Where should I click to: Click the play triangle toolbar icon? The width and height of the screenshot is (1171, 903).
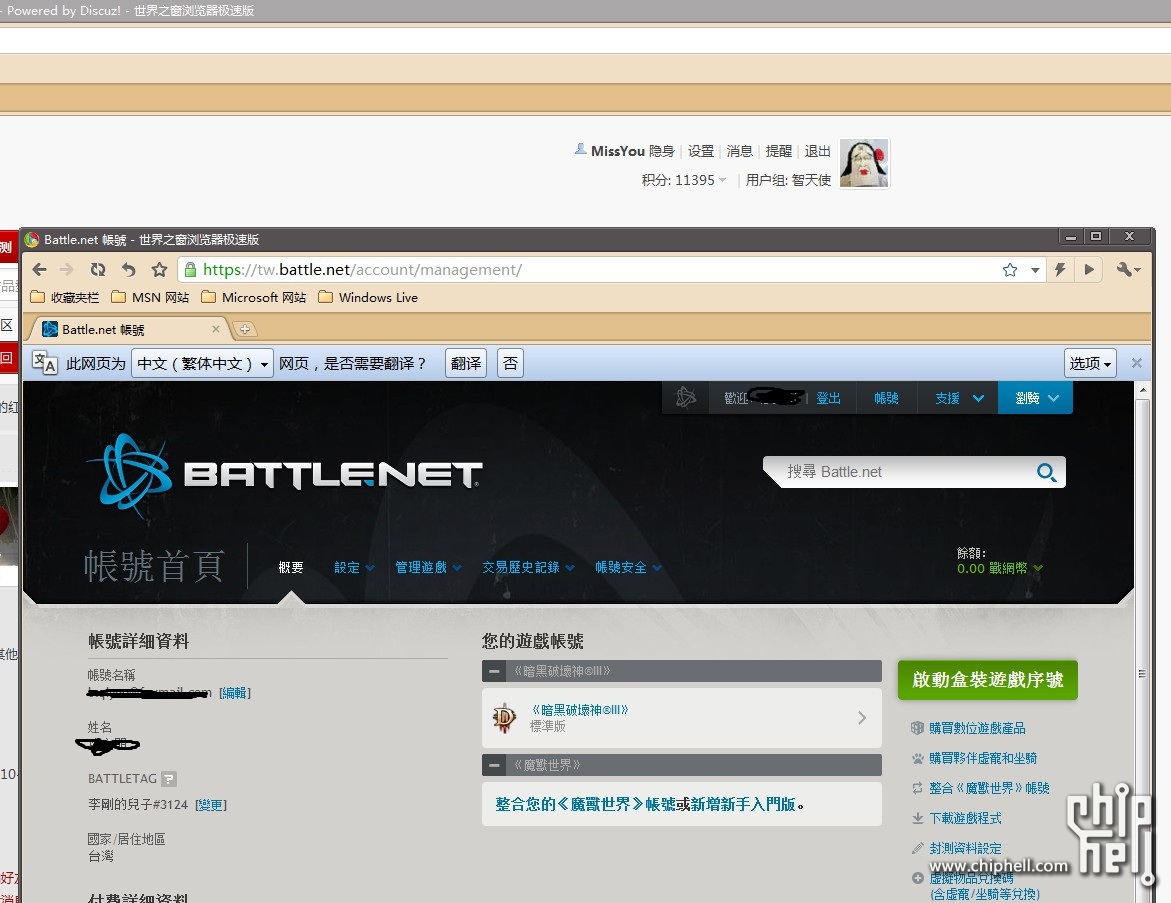point(1089,270)
